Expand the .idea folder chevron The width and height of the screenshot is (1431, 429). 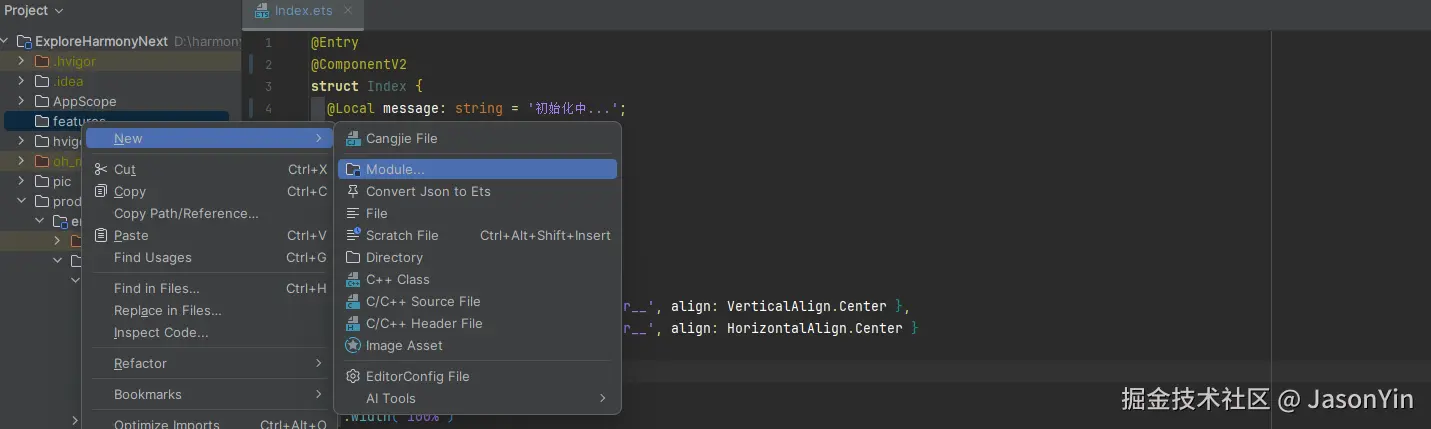coord(21,81)
